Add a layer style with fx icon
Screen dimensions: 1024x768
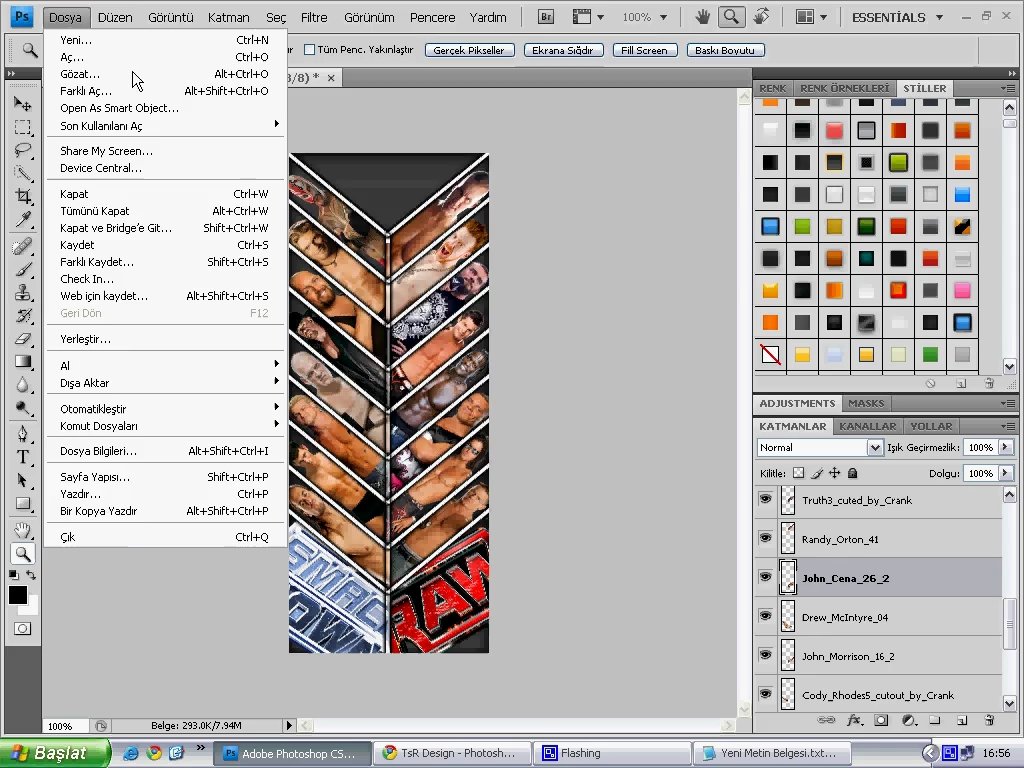pos(854,720)
